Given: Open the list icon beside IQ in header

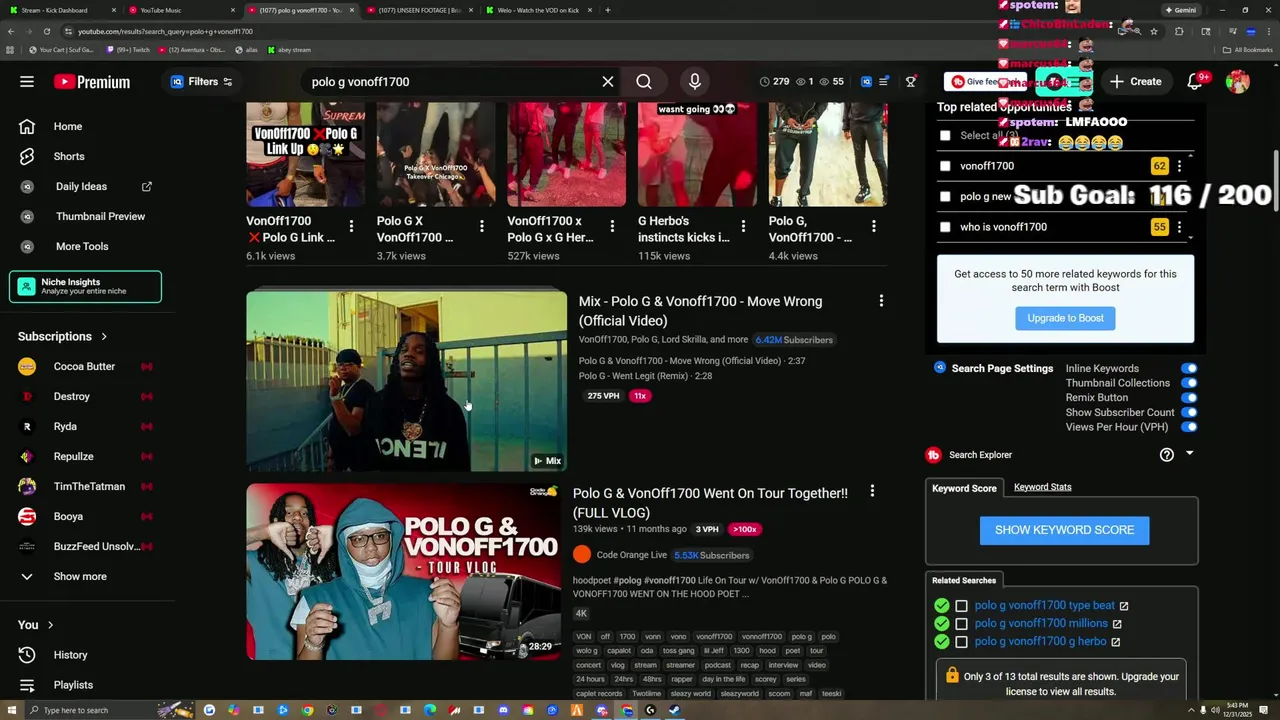Looking at the screenshot, I should pyautogui.click(x=884, y=82).
